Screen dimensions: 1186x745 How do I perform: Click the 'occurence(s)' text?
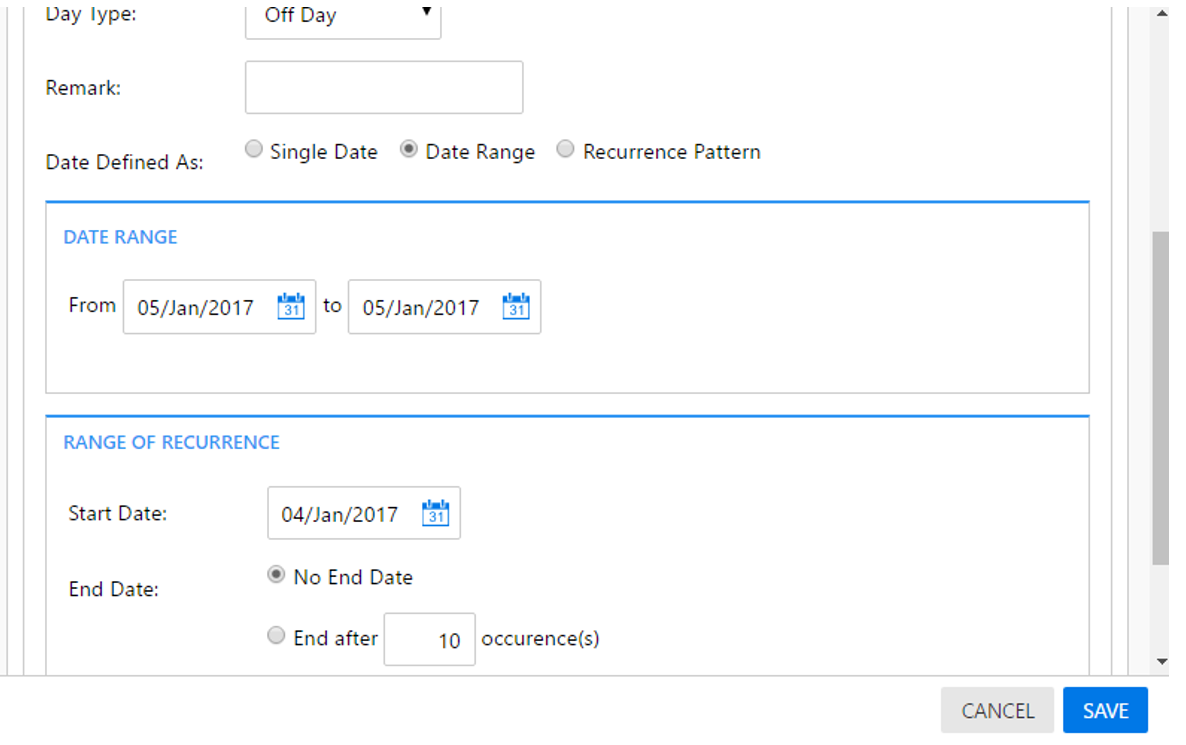(541, 639)
